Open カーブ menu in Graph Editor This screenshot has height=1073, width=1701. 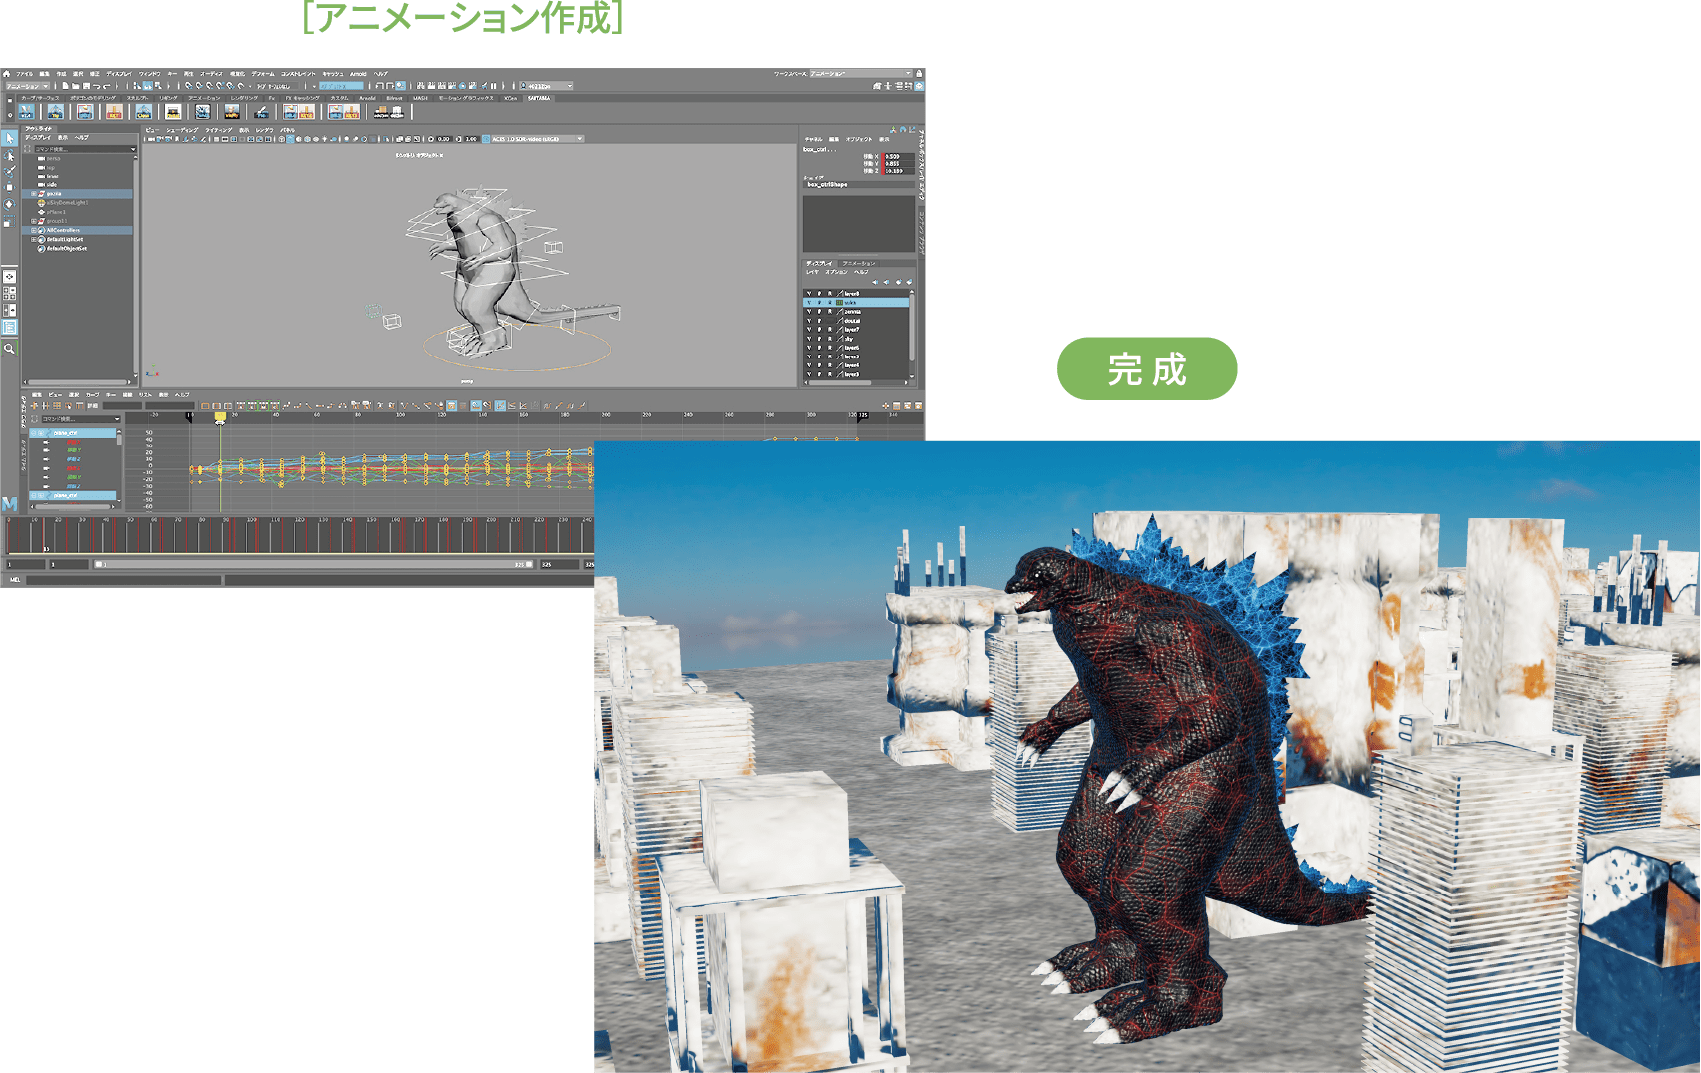tap(92, 394)
